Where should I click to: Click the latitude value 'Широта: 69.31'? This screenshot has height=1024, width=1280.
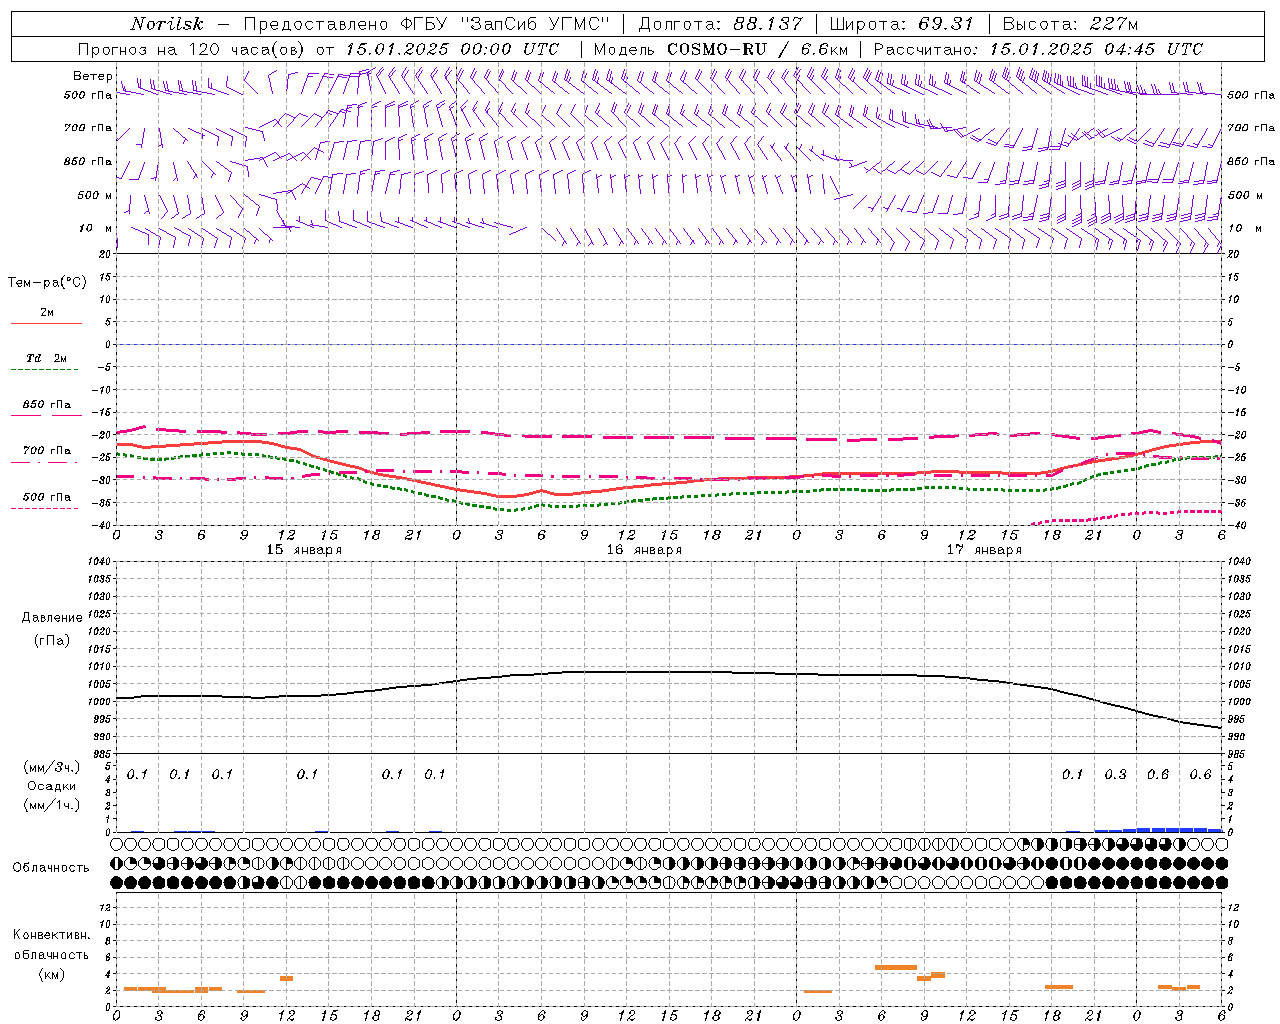point(901,24)
